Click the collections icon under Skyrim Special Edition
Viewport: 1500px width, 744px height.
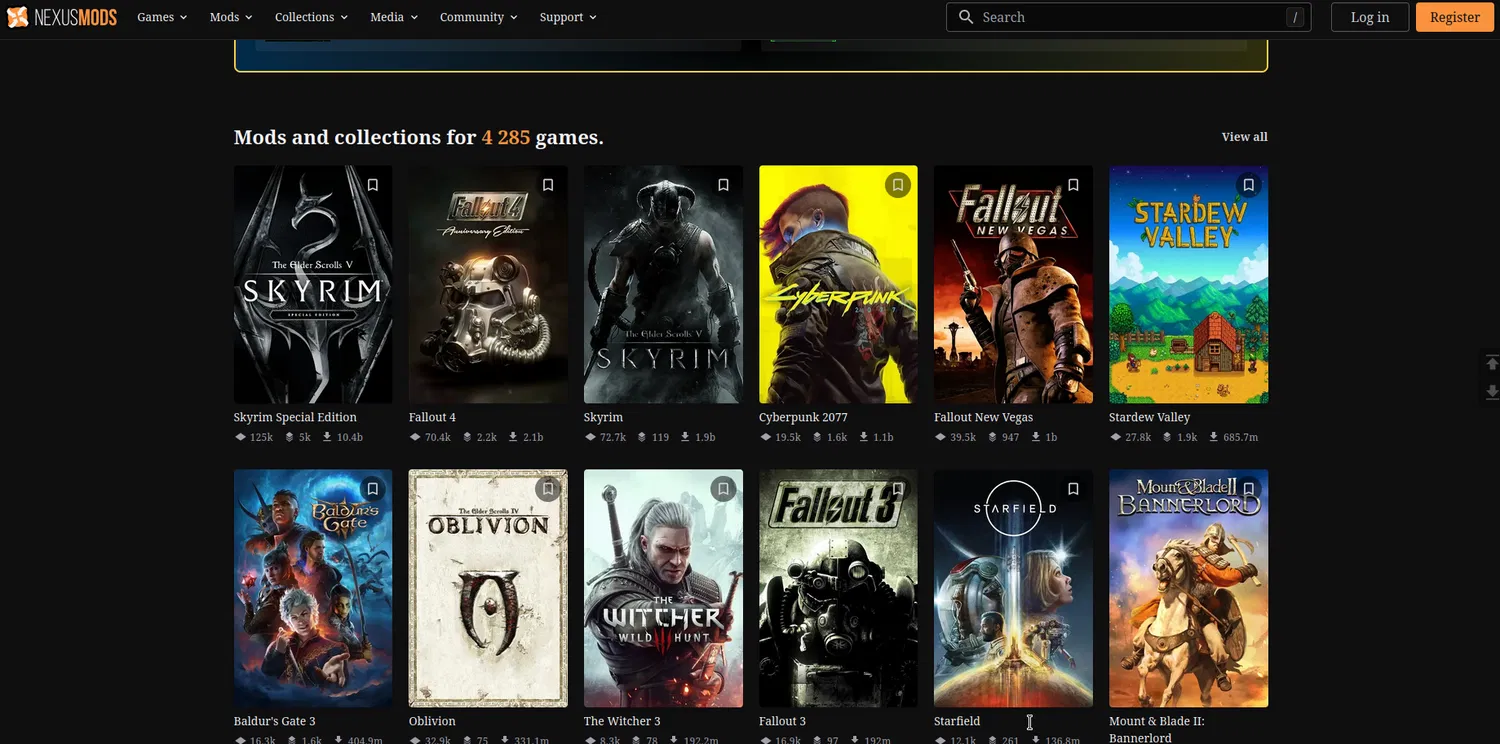(289, 437)
